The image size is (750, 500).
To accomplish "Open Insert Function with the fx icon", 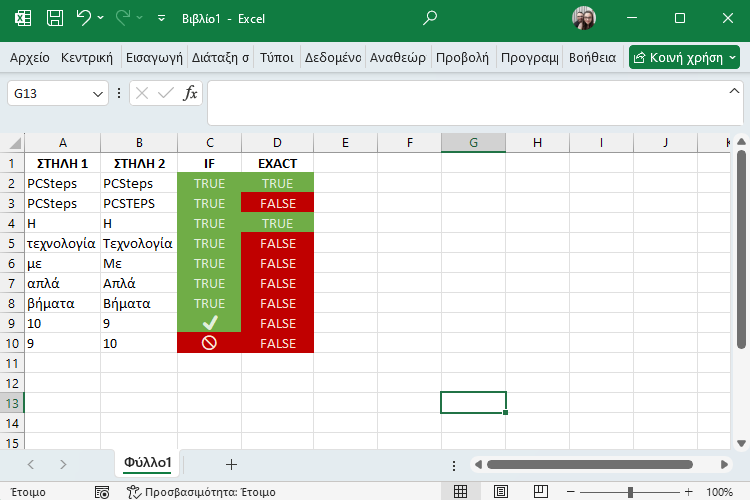I will pyautogui.click(x=190, y=93).
